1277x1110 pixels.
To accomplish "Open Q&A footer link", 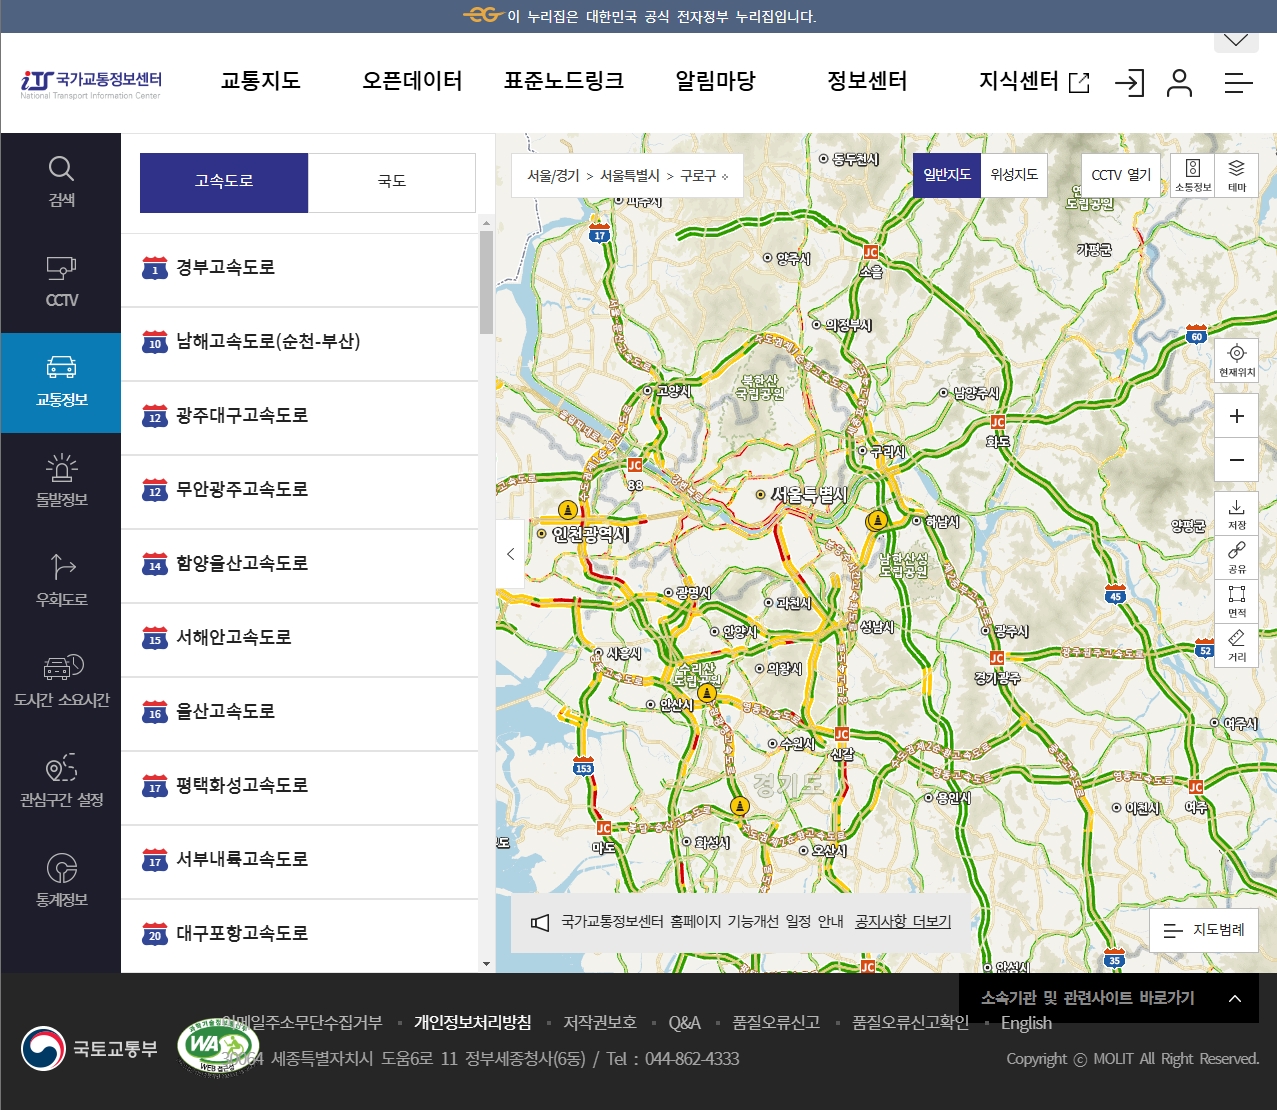I will tap(684, 1022).
